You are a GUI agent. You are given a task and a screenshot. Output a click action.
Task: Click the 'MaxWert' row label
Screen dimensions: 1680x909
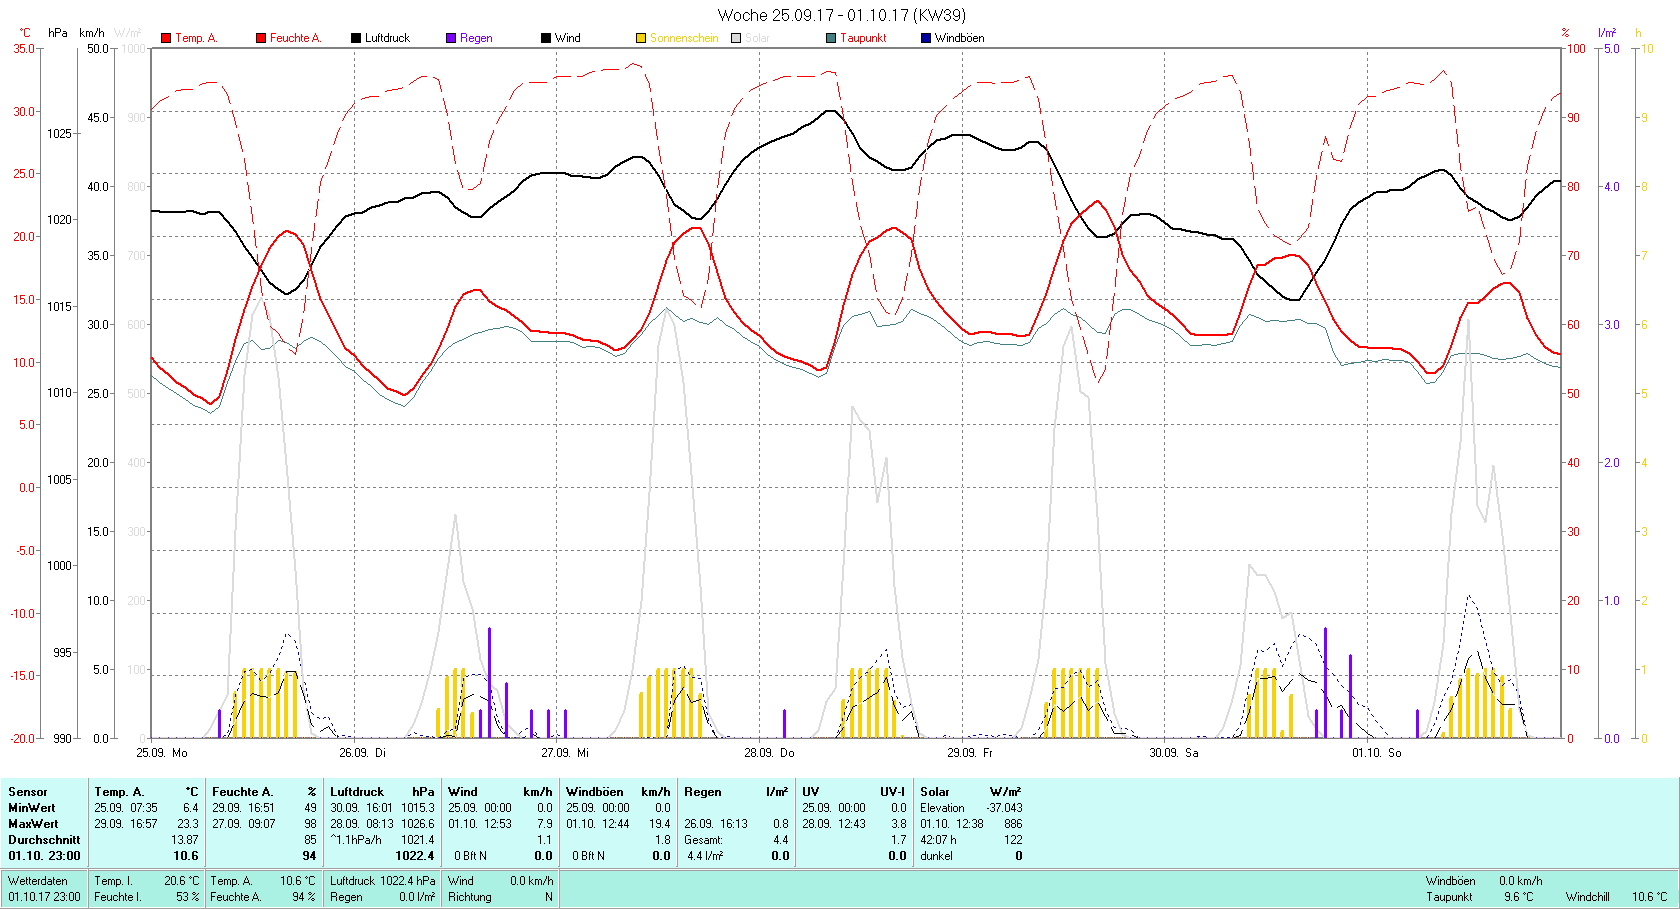click(33, 824)
